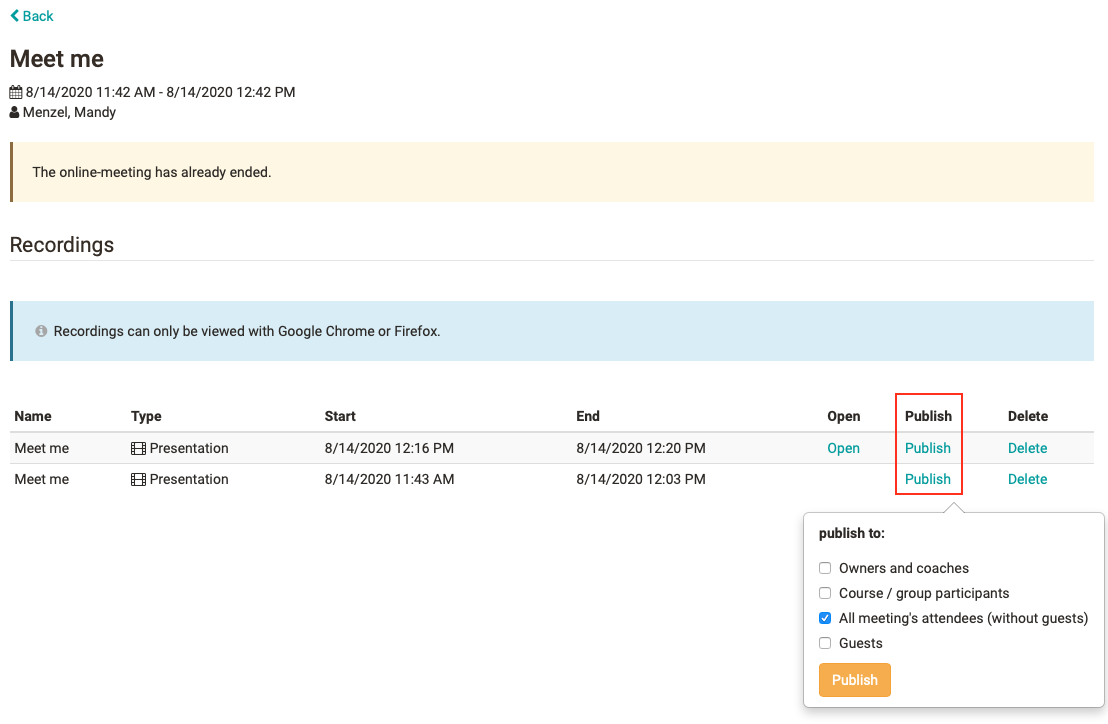Open the 12:16 PM recording
This screenshot has height=724, width=1108.
843,448
